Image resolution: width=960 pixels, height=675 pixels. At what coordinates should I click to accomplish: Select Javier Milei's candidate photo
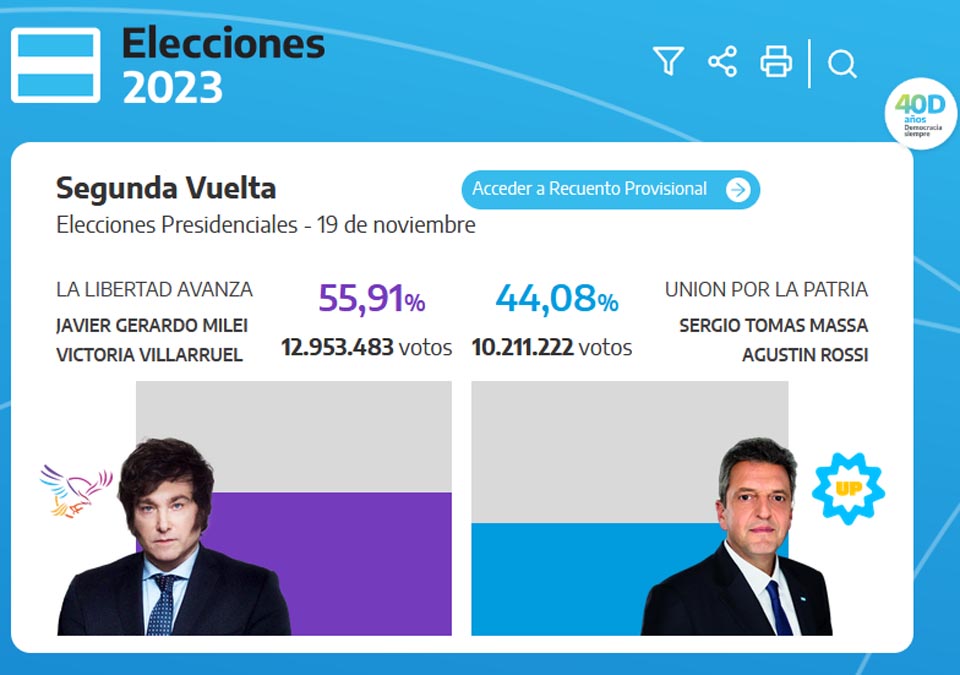170,545
